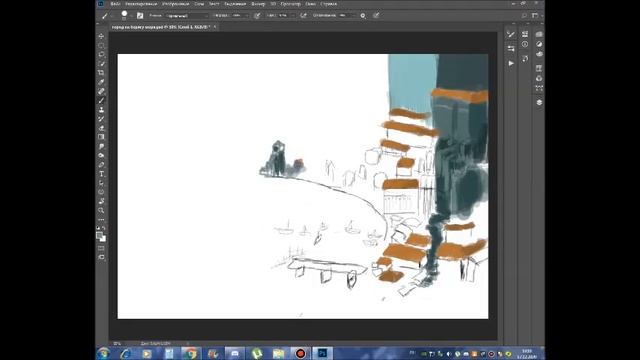Select the Type tool
This screenshot has width=640, height=360.
[101, 173]
